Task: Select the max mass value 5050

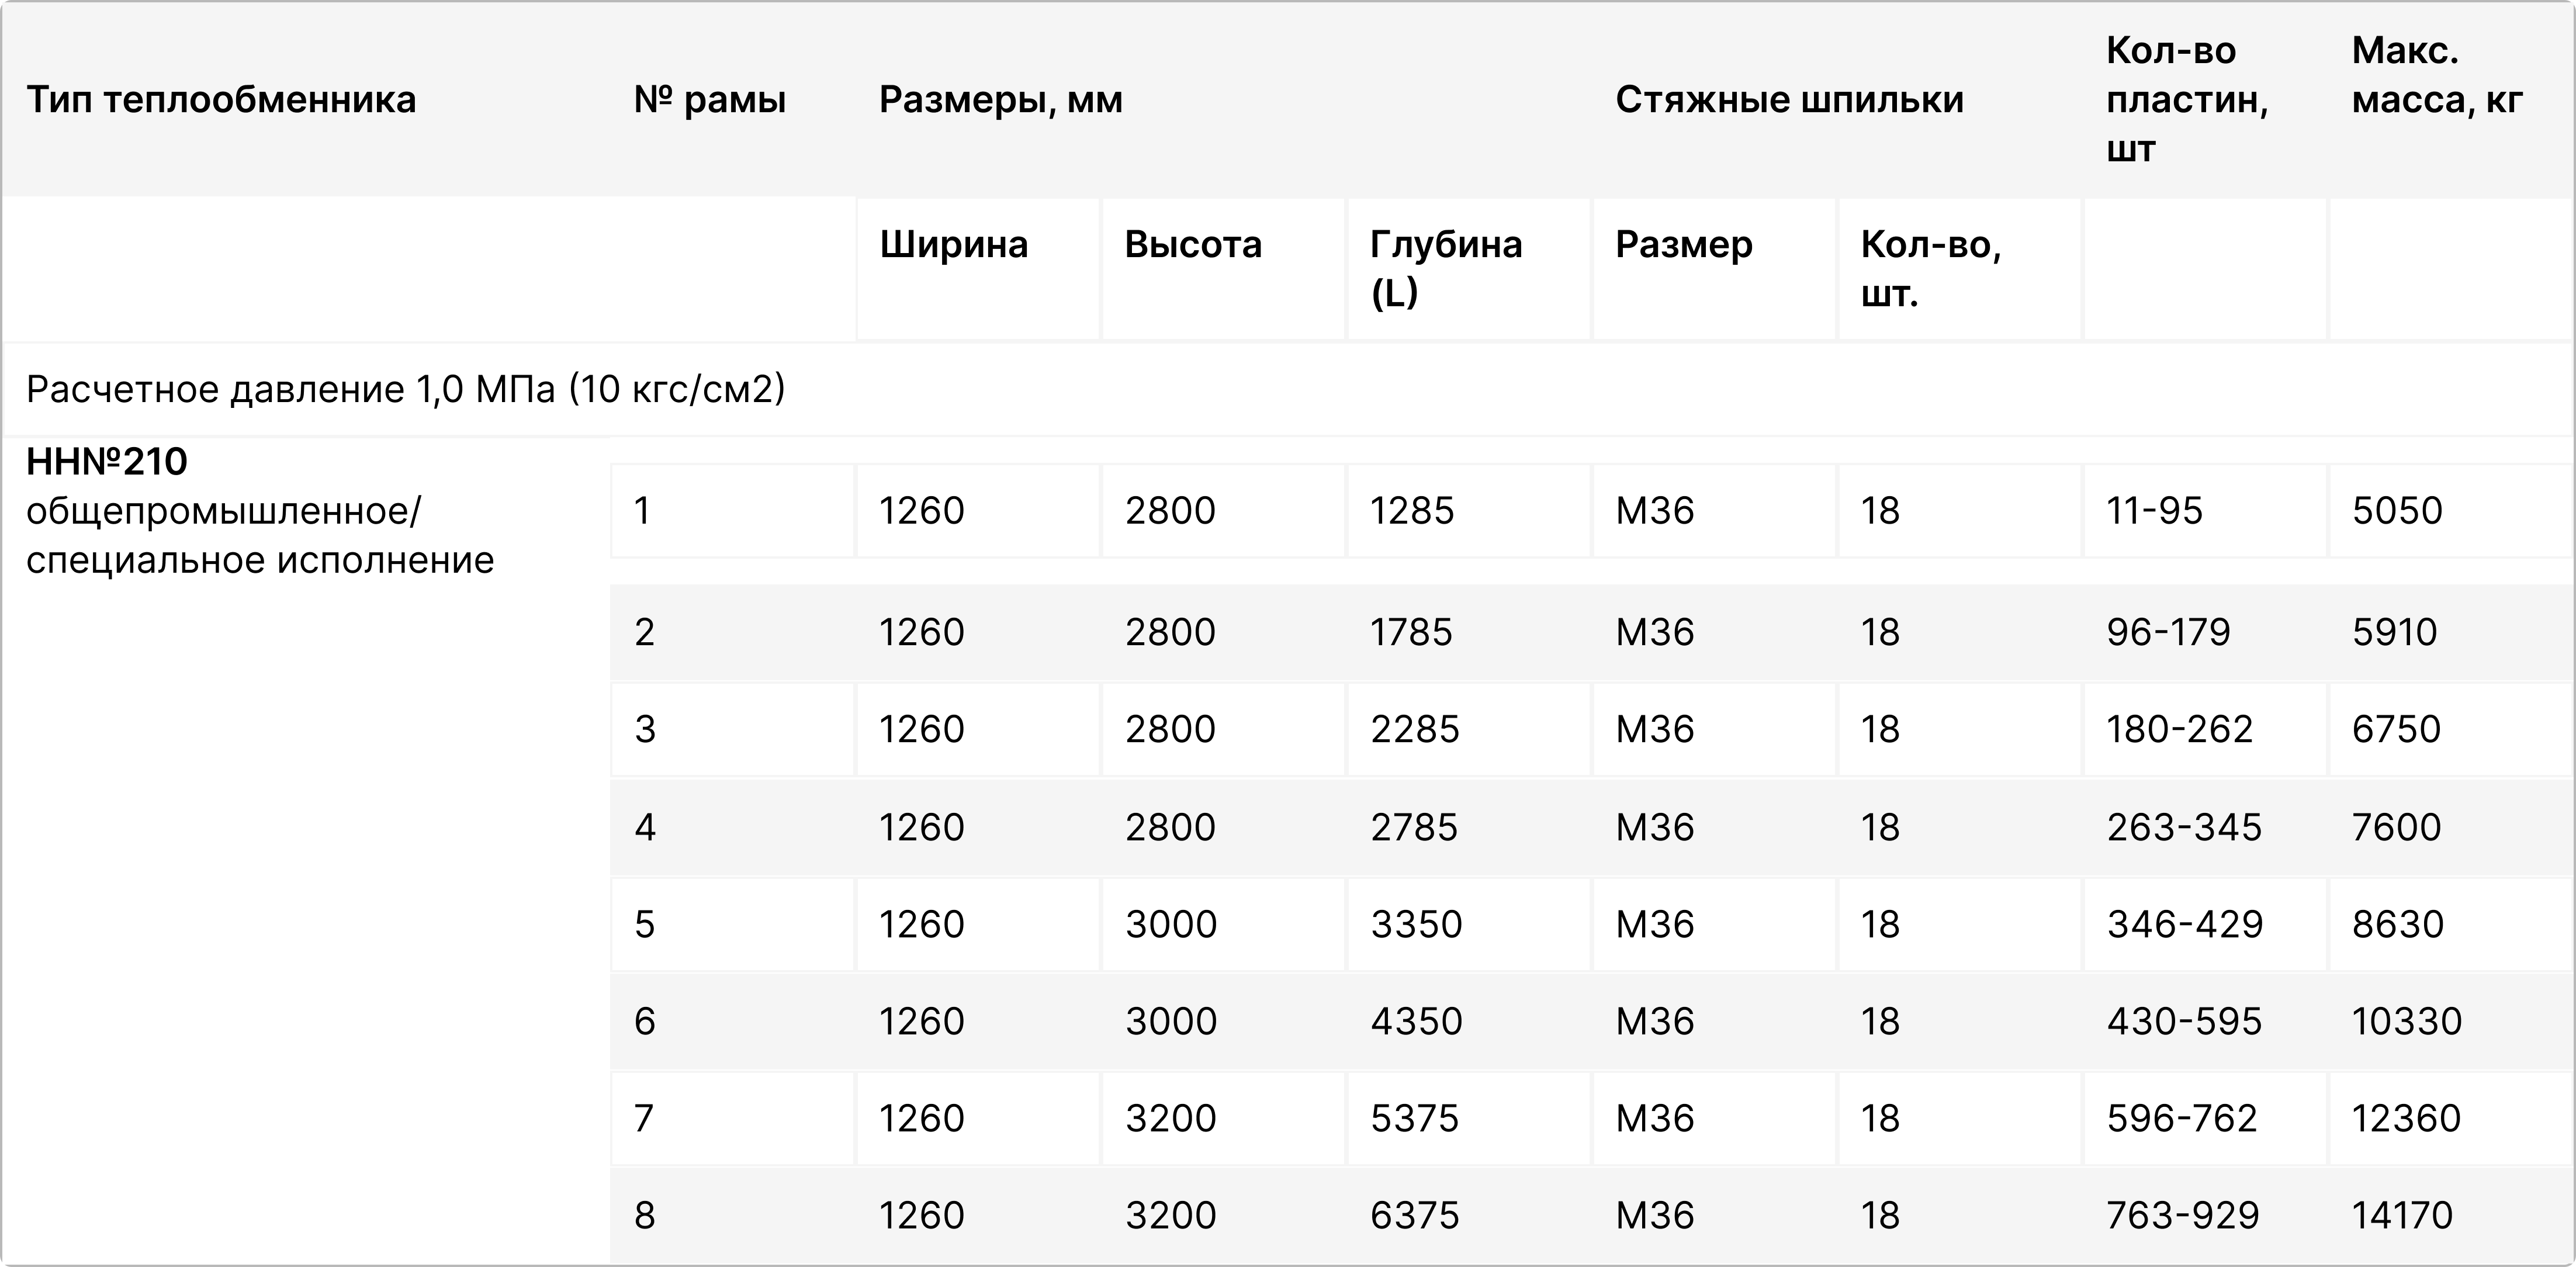Action: (2397, 511)
